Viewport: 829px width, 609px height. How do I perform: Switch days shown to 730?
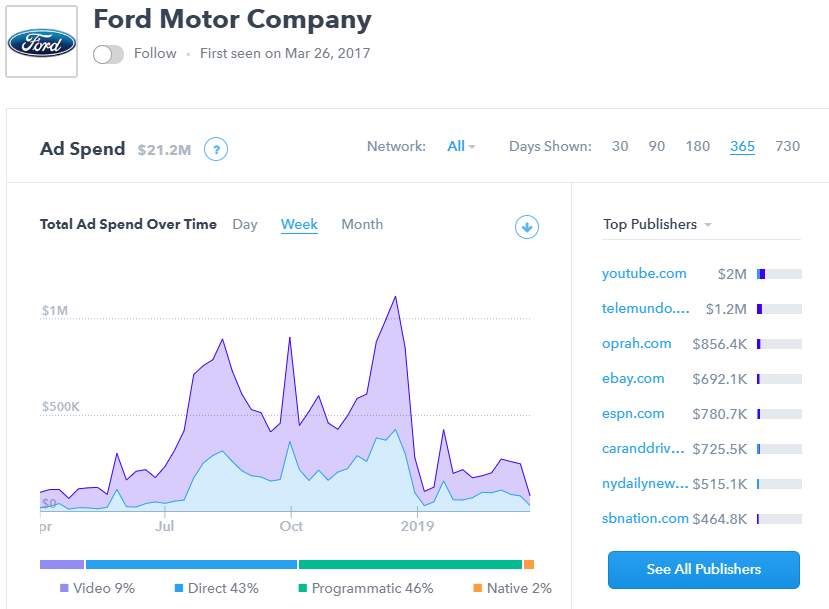point(787,146)
